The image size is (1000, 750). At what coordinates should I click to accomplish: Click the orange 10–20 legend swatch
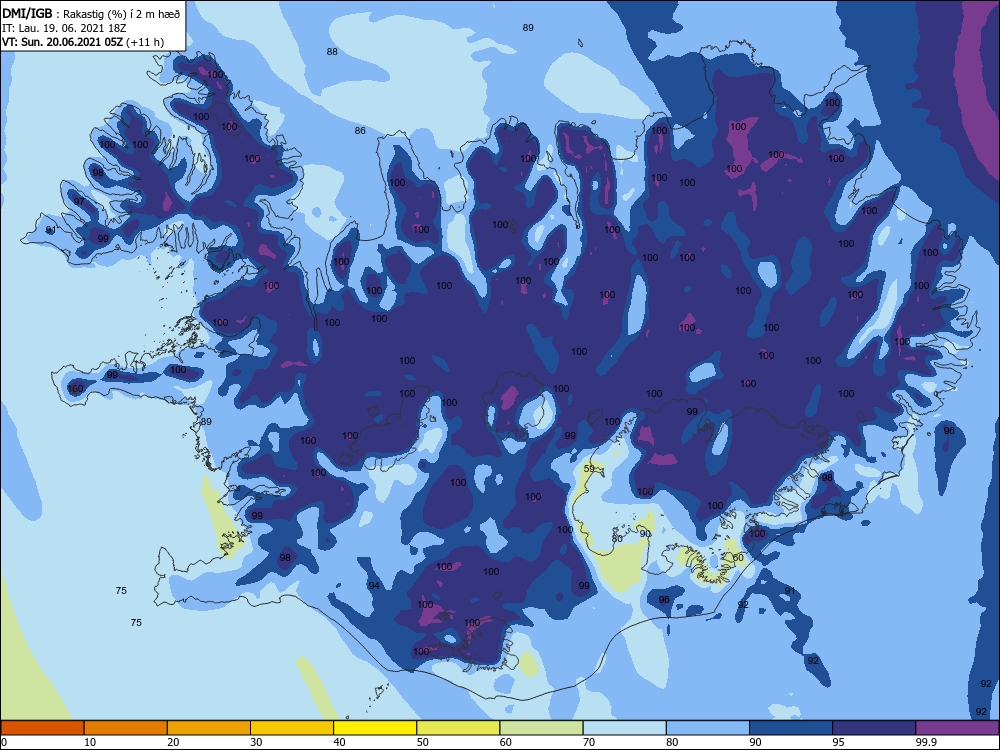click(126, 728)
